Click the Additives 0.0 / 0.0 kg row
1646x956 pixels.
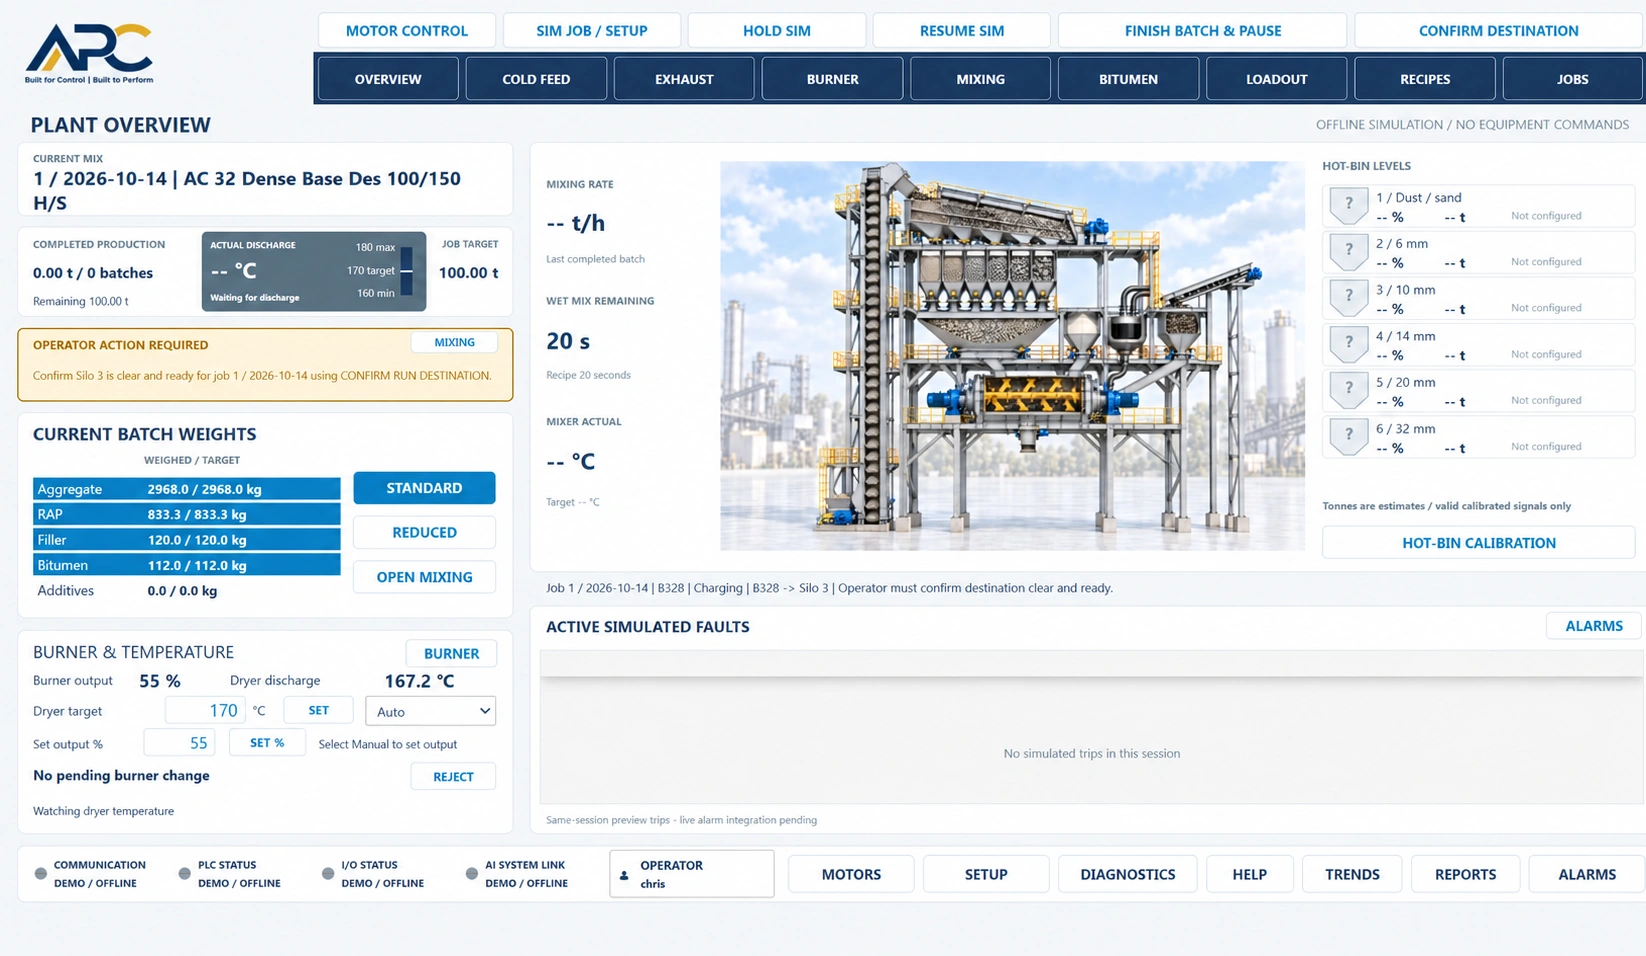[187, 591]
